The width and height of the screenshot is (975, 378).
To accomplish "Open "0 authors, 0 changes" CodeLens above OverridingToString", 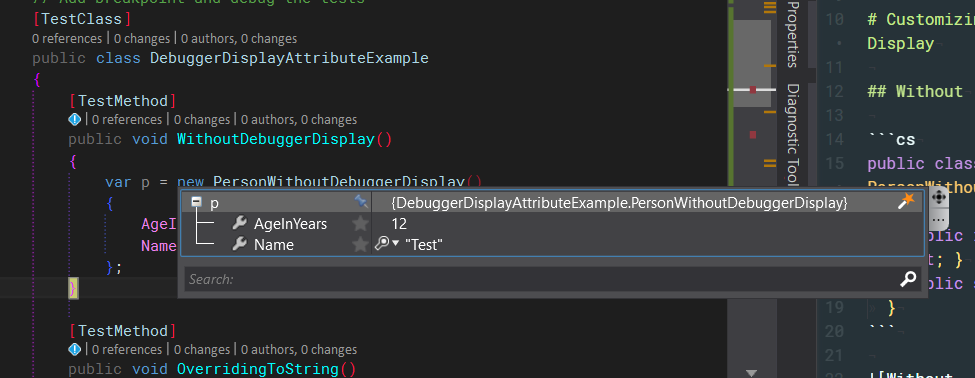I will coord(299,349).
